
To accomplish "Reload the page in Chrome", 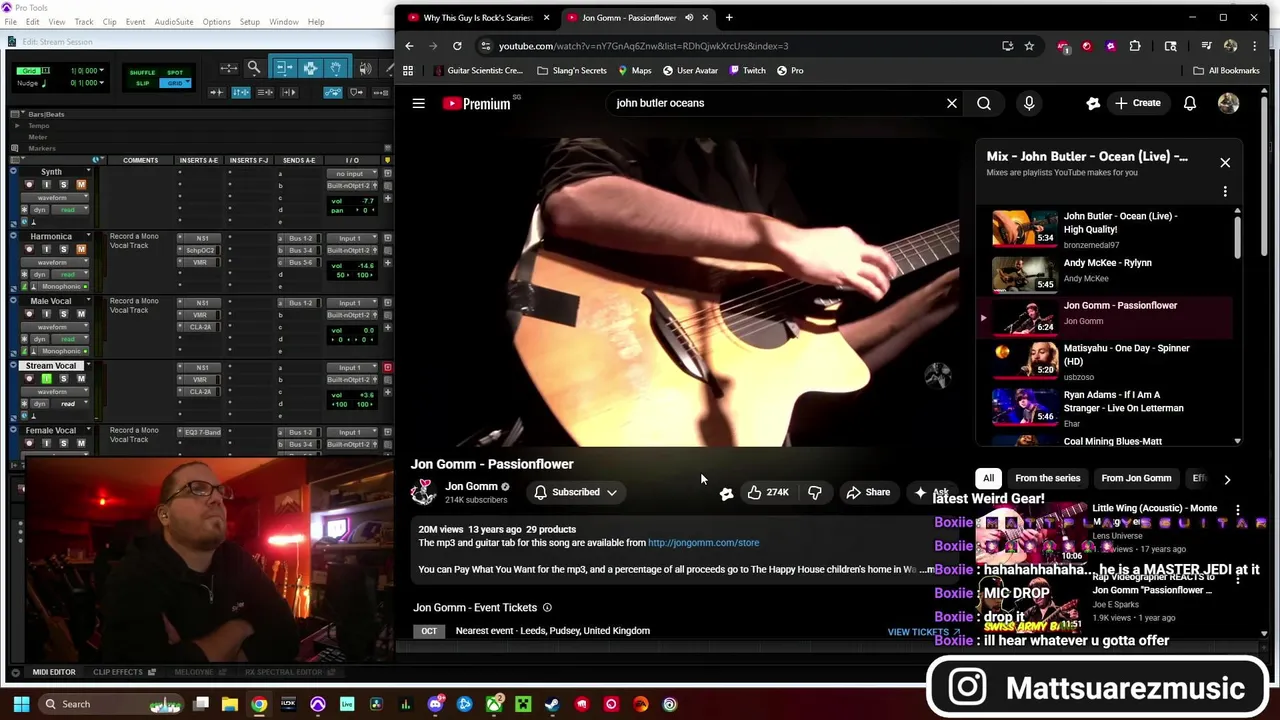I will click(457, 46).
